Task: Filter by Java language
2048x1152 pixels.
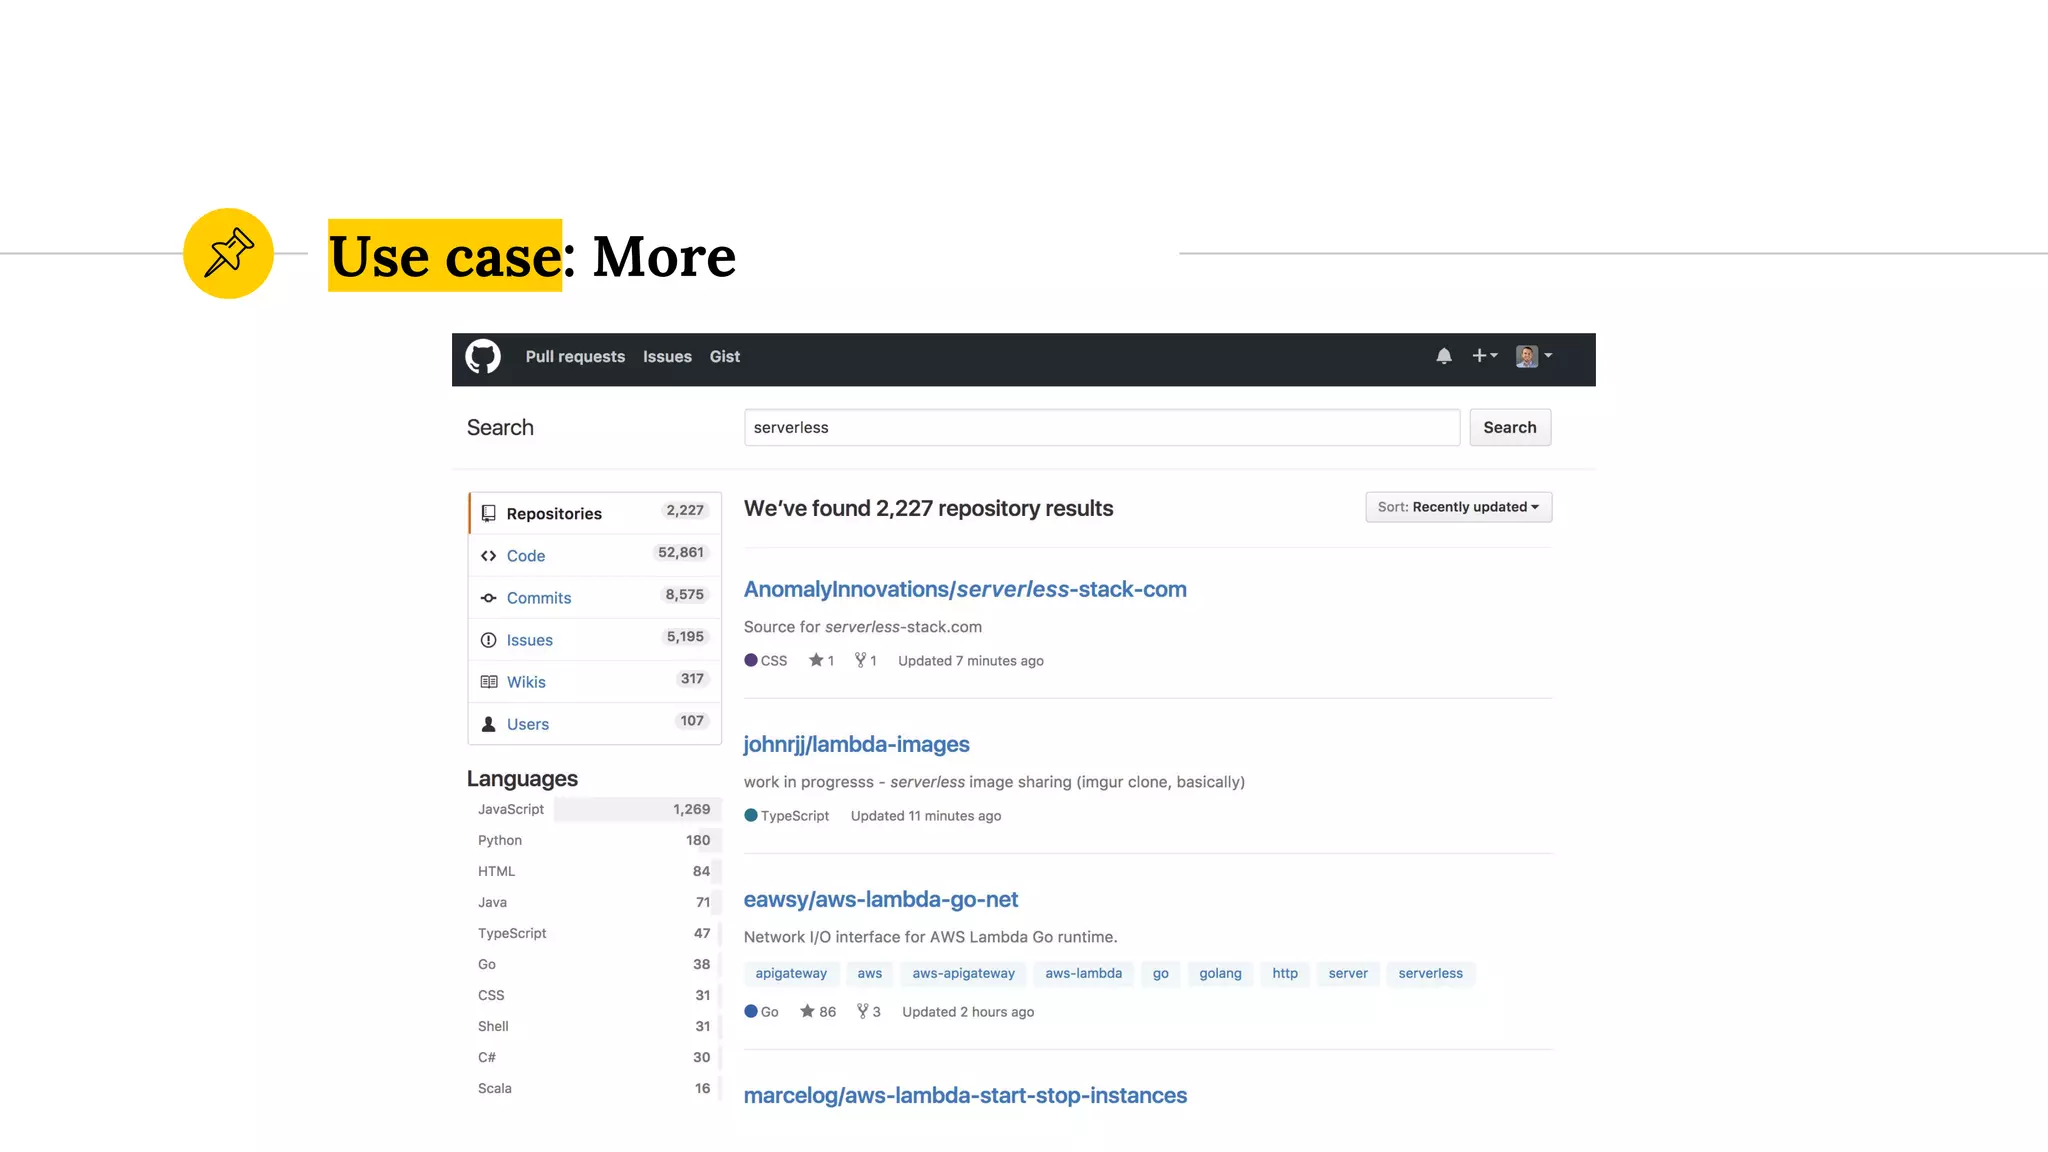Action: [x=595, y=902]
